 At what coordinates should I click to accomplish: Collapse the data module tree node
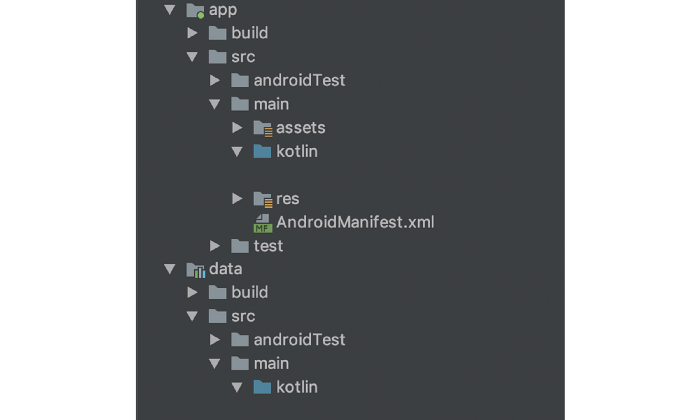point(169,269)
